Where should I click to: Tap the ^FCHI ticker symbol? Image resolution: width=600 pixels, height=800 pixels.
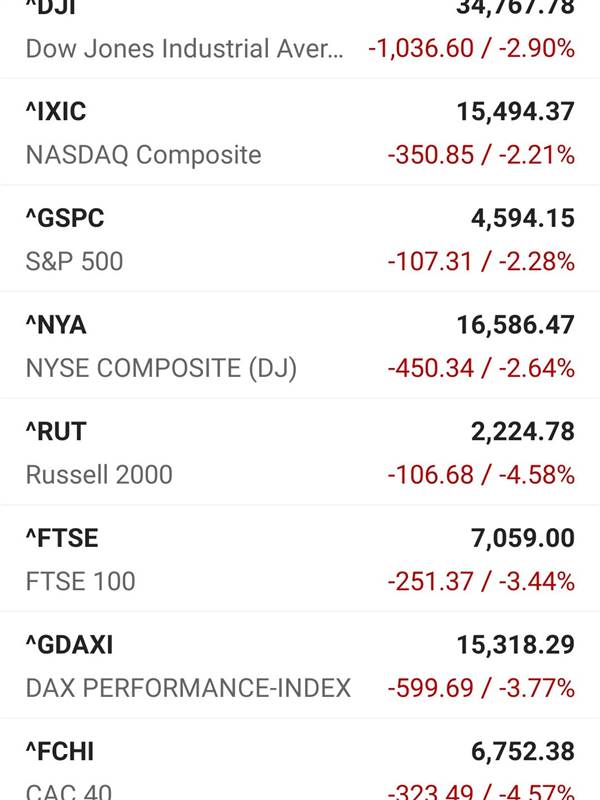pos(60,752)
